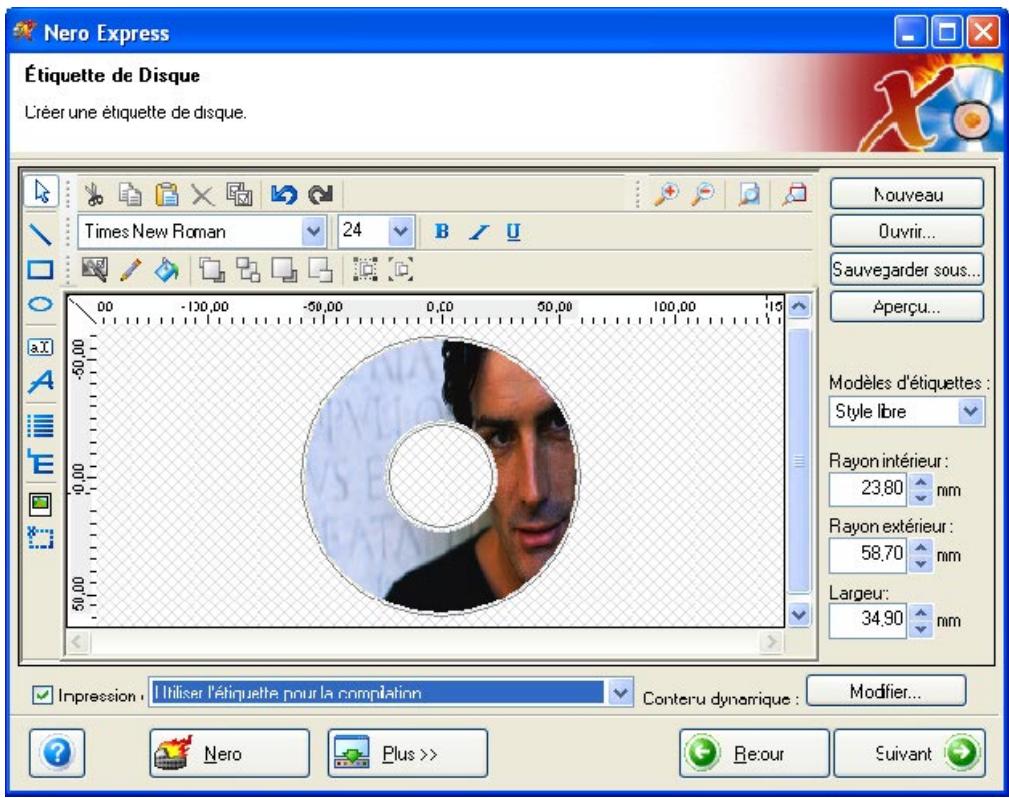The image size is (1009, 798).
Task: Select the insert image tool
Action: coord(41,503)
